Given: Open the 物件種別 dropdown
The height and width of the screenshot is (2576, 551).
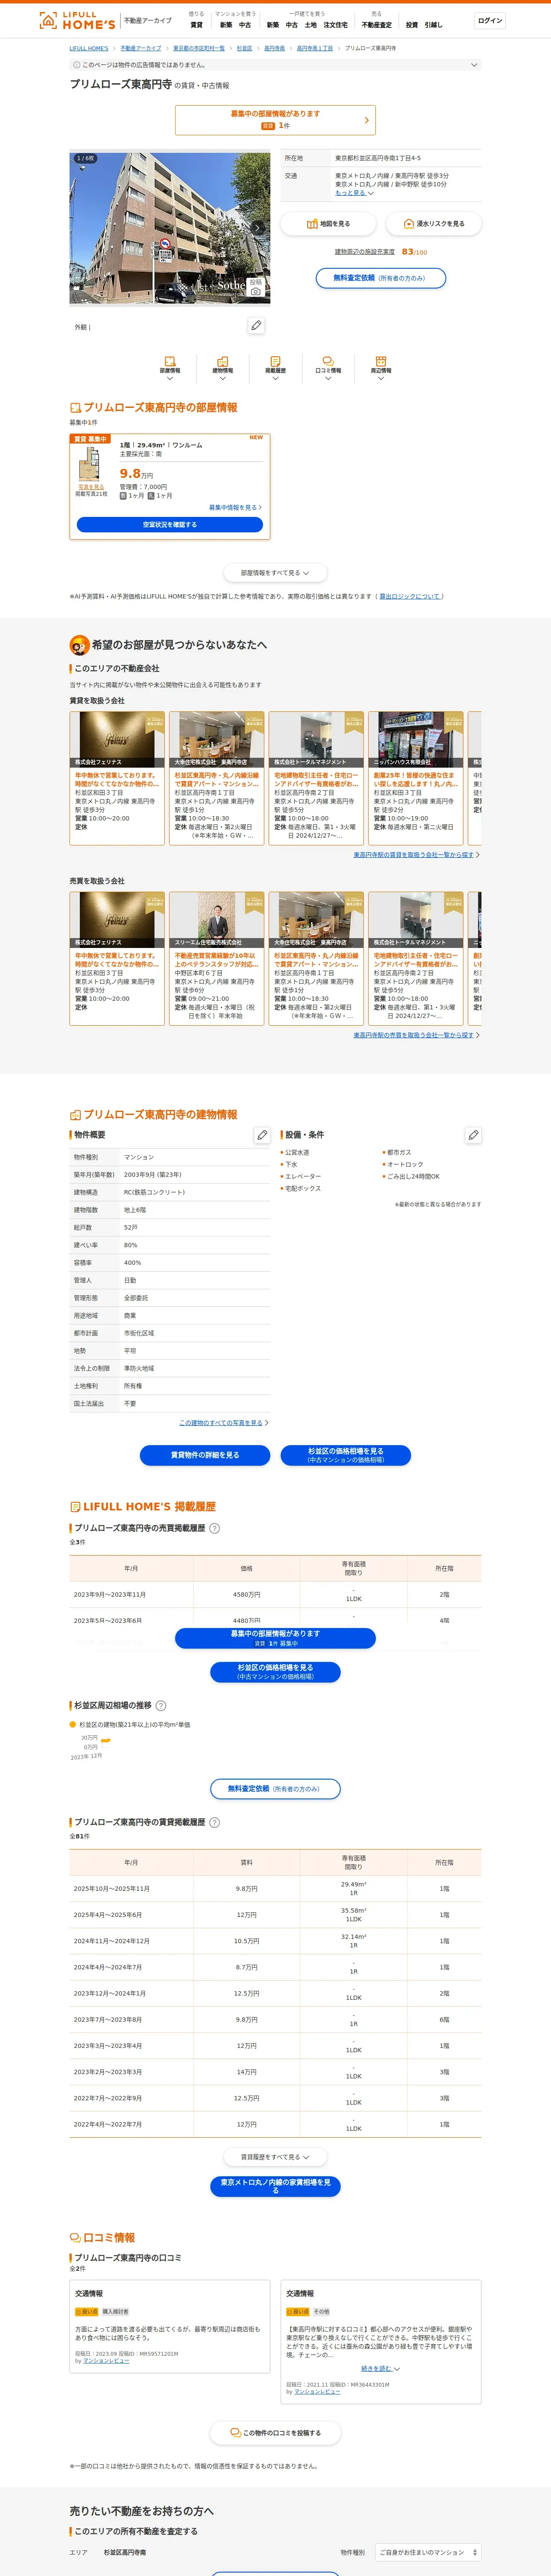Looking at the screenshot, I should (x=428, y=2552).
